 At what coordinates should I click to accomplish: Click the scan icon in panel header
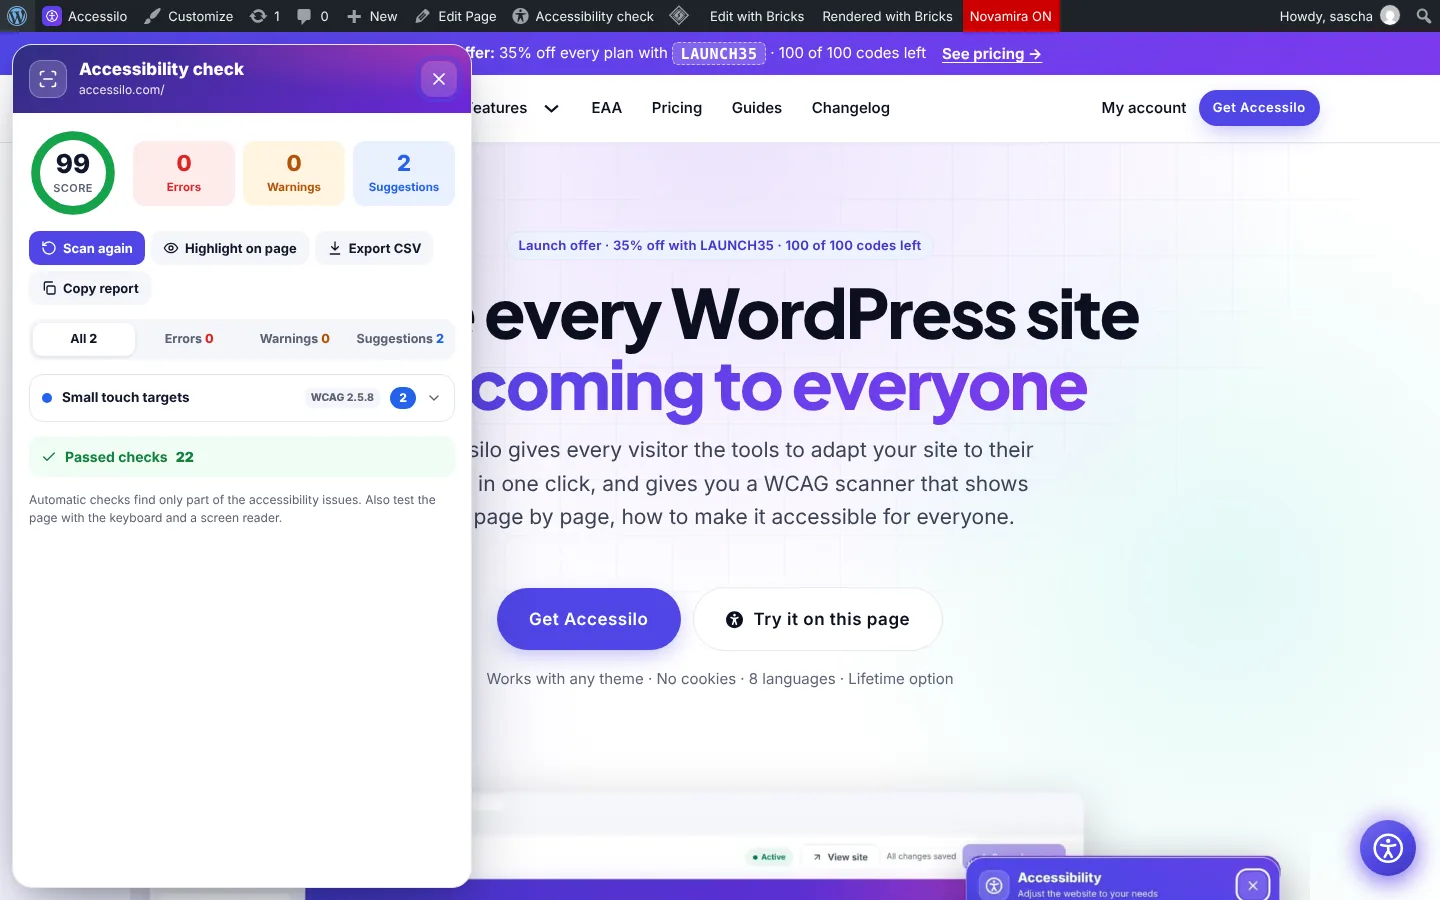pos(48,79)
